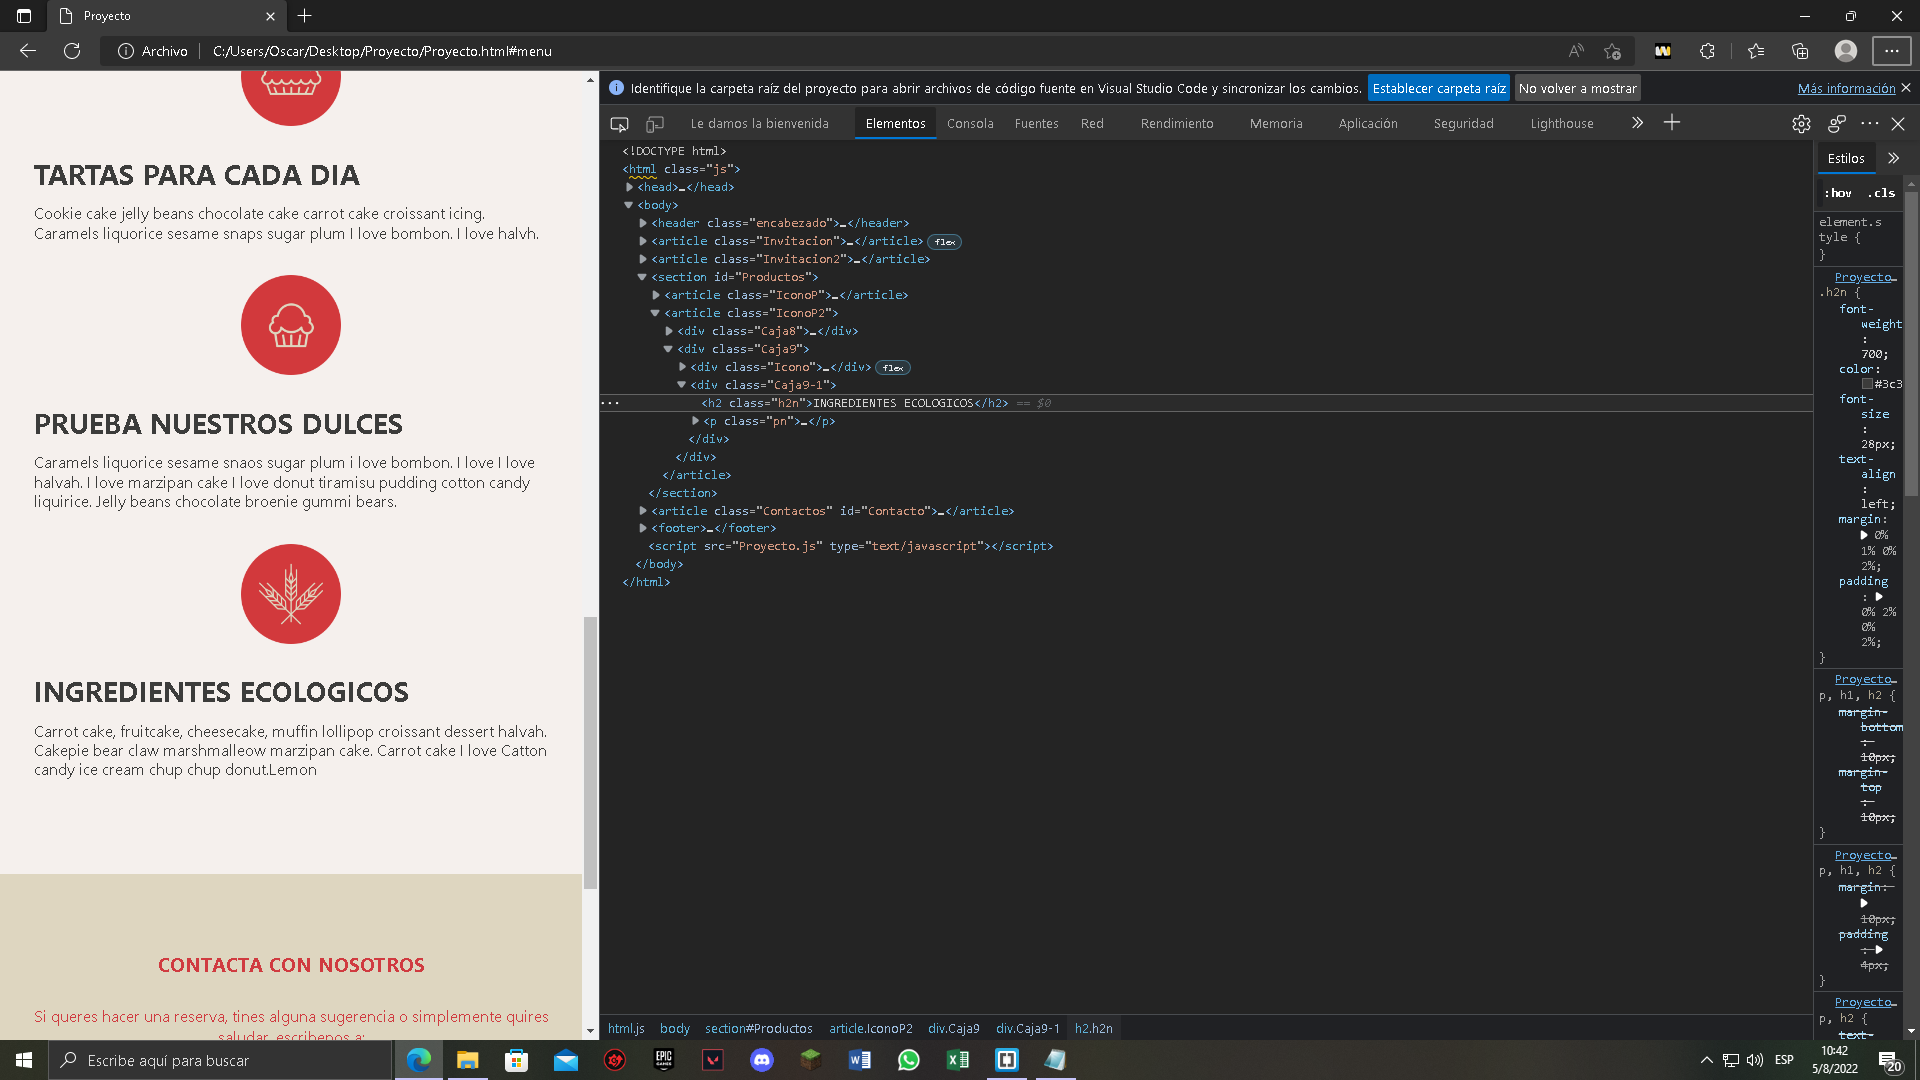The width and height of the screenshot is (1920, 1080).
Task: Open the Más información link
Action: (1846, 88)
